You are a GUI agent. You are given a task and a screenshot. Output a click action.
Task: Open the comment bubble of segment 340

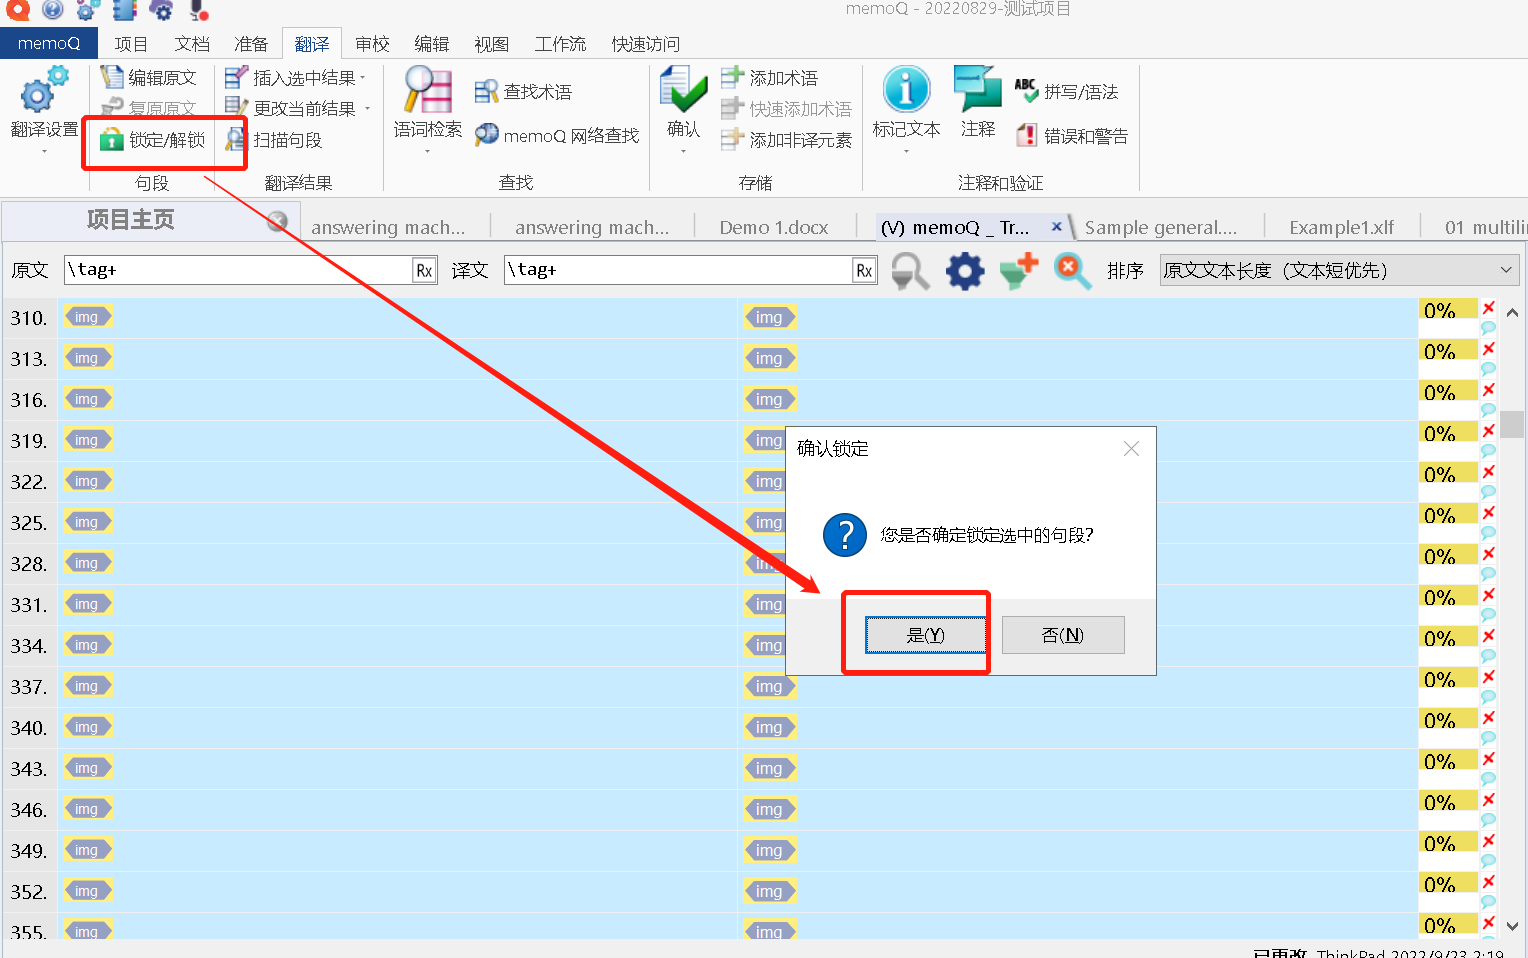[x=1489, y=737]
